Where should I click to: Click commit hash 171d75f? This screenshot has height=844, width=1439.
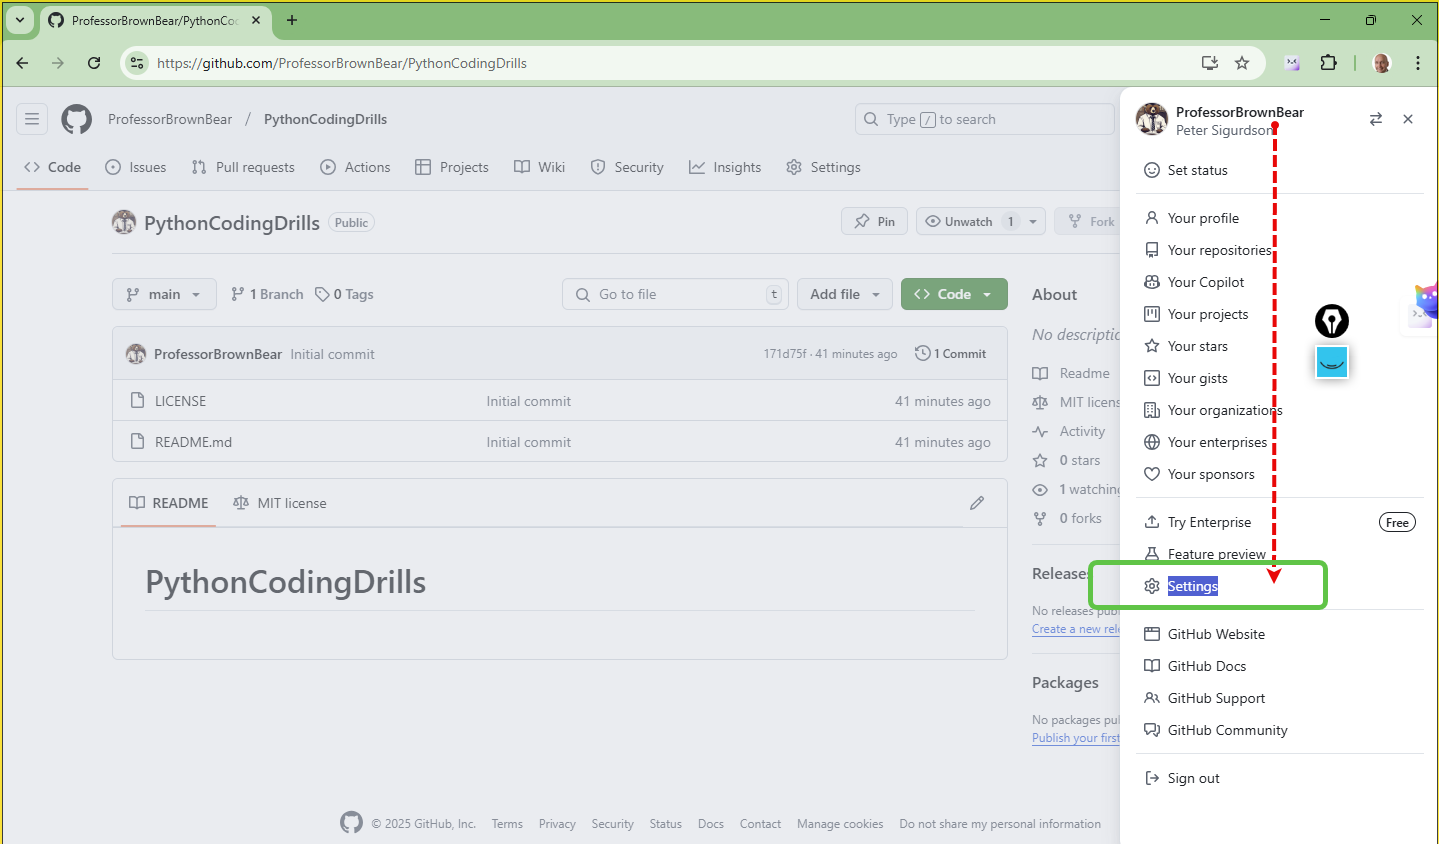point(785,354)
